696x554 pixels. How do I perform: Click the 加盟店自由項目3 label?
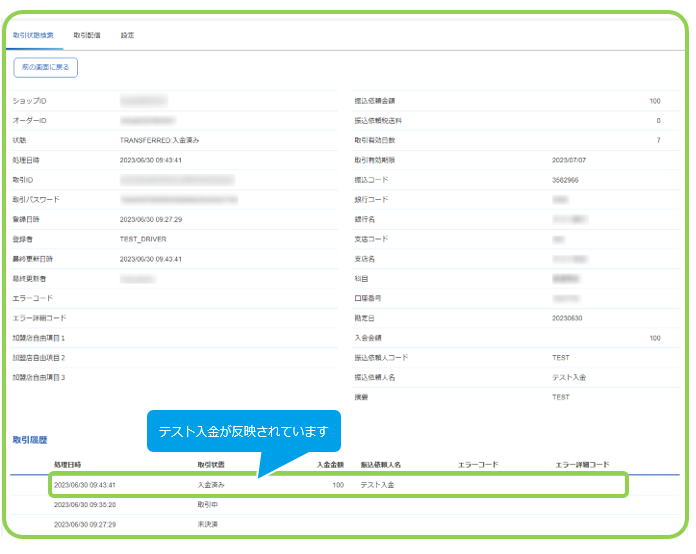(x=39, y=378)
